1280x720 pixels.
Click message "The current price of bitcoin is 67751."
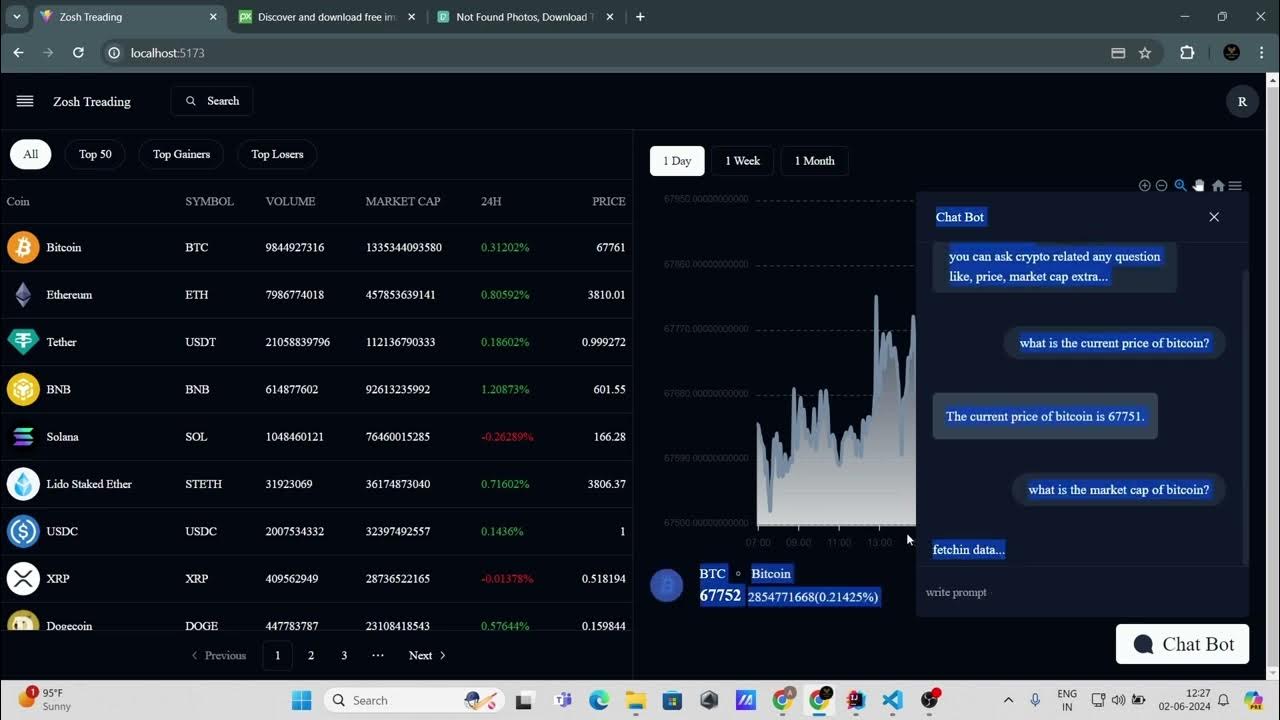tap(1045, 416)
